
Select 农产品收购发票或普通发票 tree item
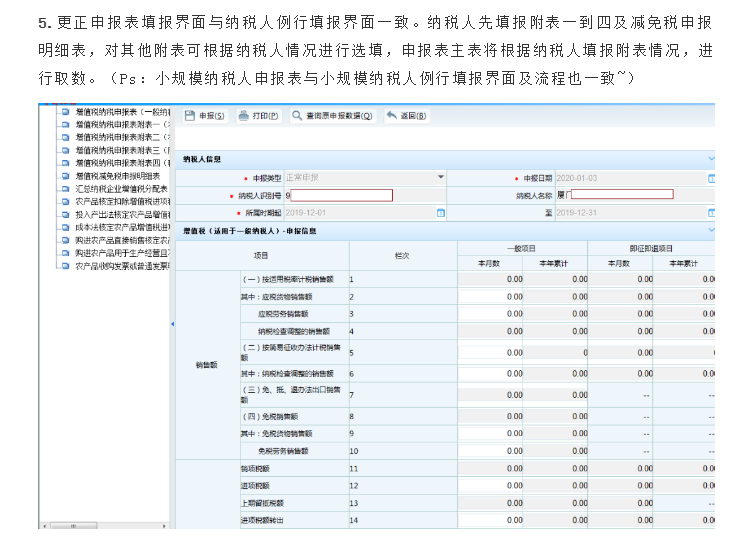122,266
